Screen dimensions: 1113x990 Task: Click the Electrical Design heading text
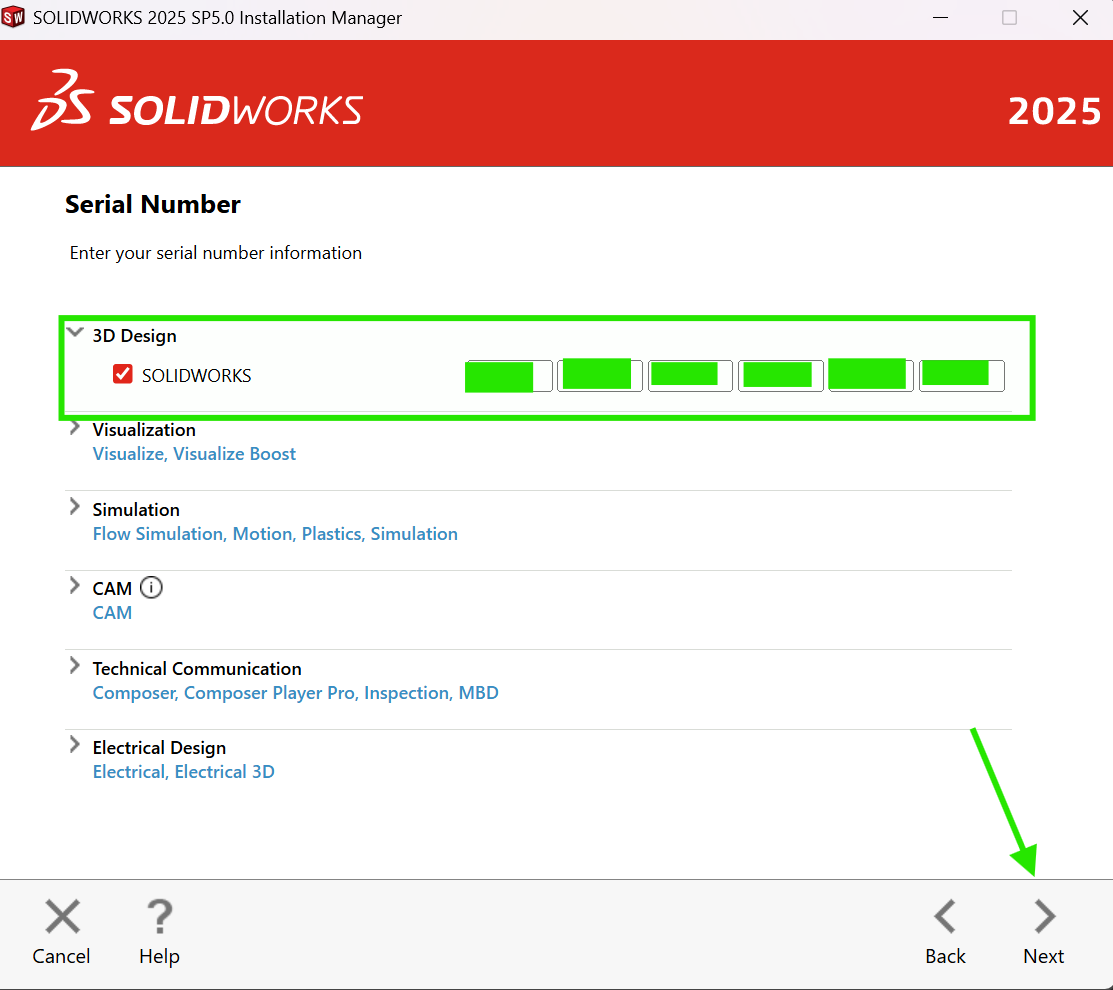coord(159,748)
